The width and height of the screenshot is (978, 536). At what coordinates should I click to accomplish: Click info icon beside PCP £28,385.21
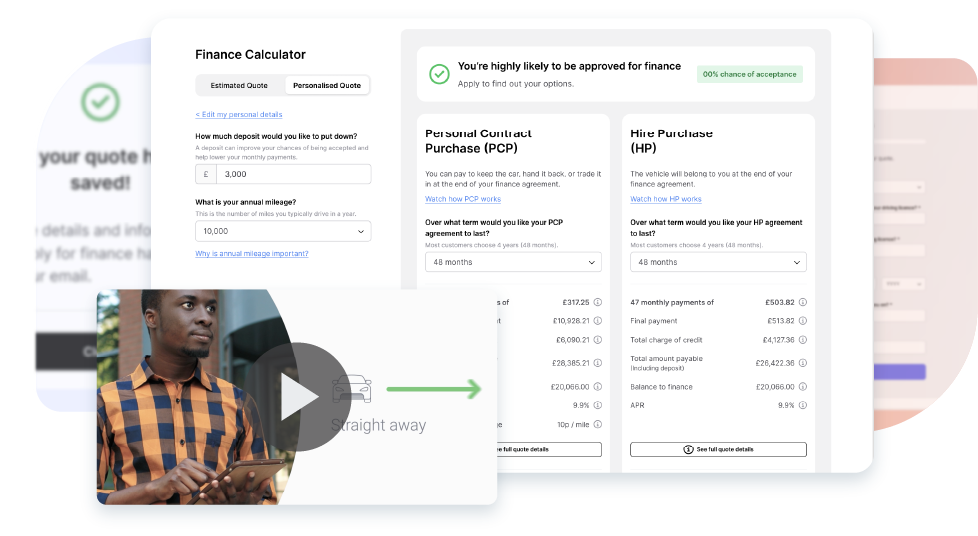pos(598,363)
